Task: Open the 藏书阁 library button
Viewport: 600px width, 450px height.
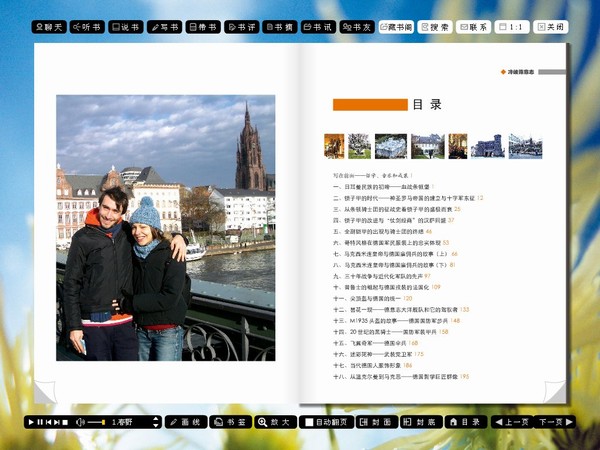Action: pos(396,27)
